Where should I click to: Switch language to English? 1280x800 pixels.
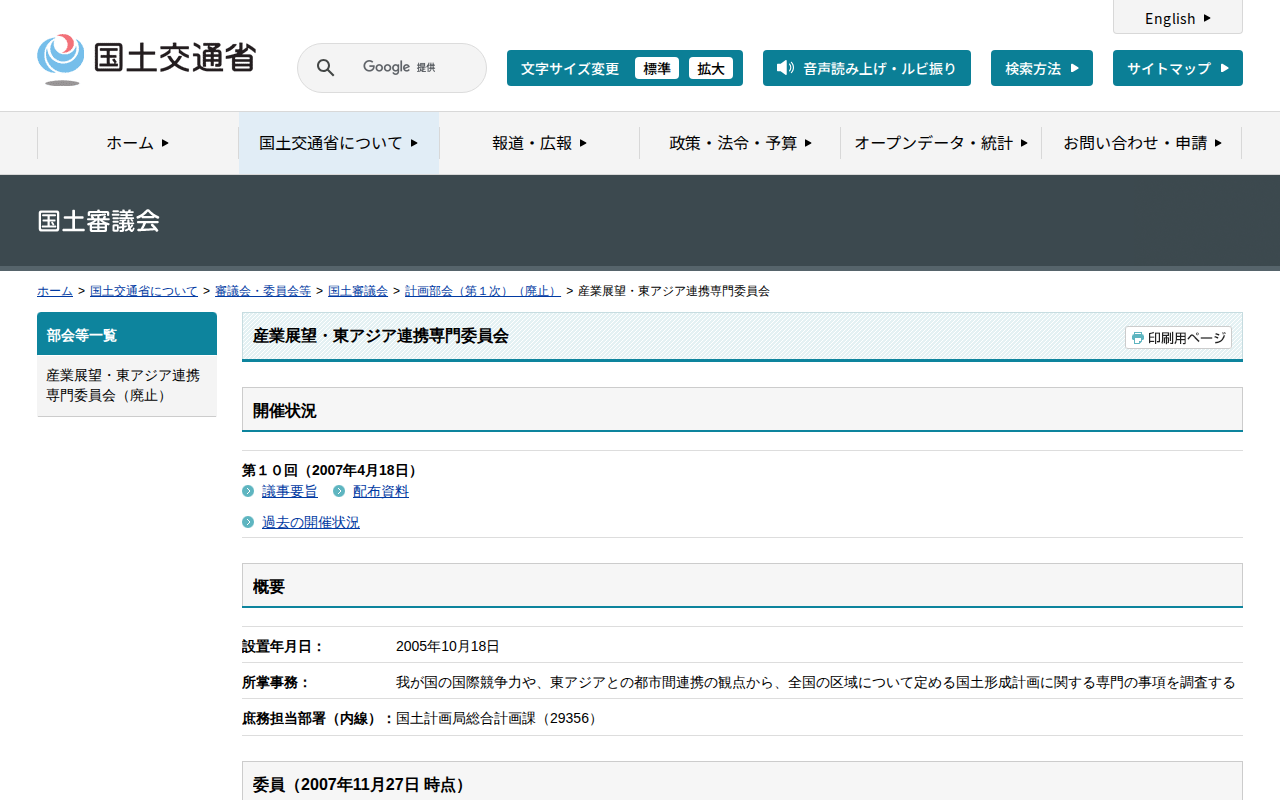[x=1177, y=18]
